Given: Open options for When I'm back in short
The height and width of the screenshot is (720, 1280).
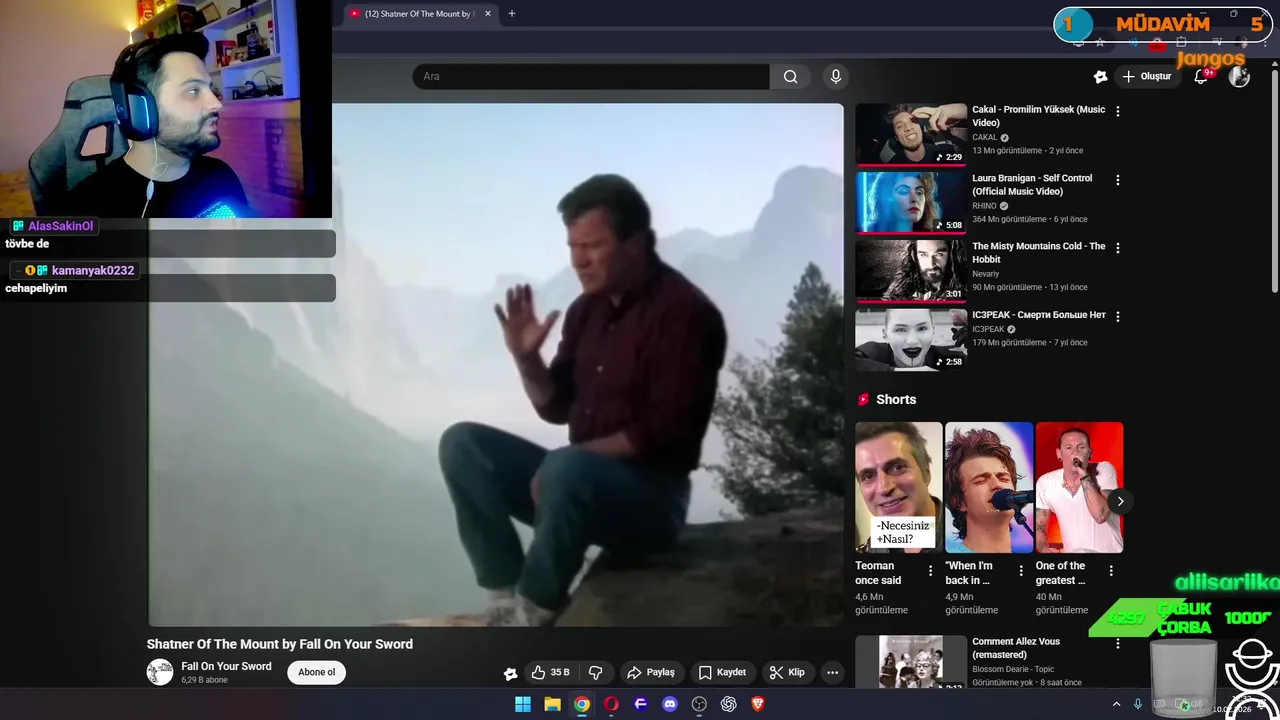Looking at the screenshot, I should [1021, 571].
